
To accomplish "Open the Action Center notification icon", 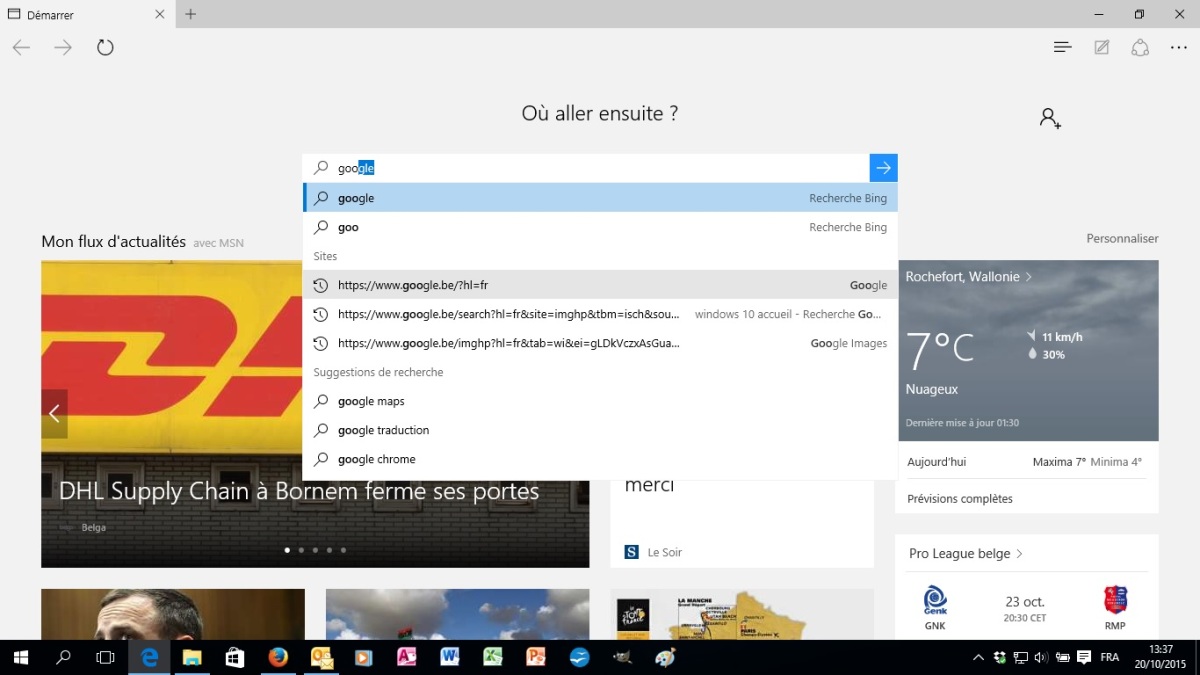I will pyautogui.click(x=1083, y=657).
